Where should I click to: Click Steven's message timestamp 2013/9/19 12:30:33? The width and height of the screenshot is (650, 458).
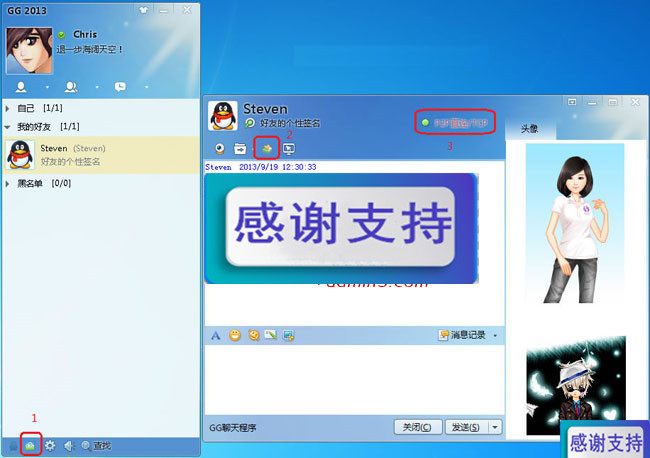point(277,167)
